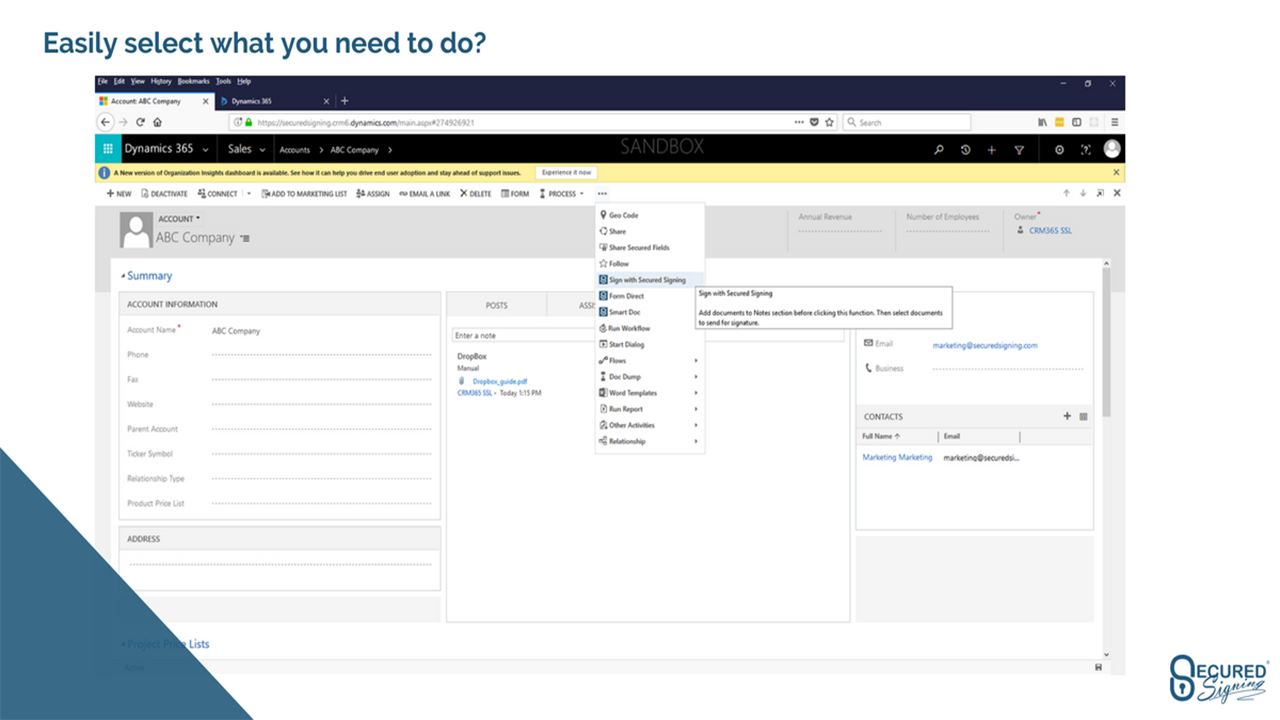Reload the page with the refresh icon
Image resolution: width=1280 pixels, height=720 pixels.
pos(141,122)
